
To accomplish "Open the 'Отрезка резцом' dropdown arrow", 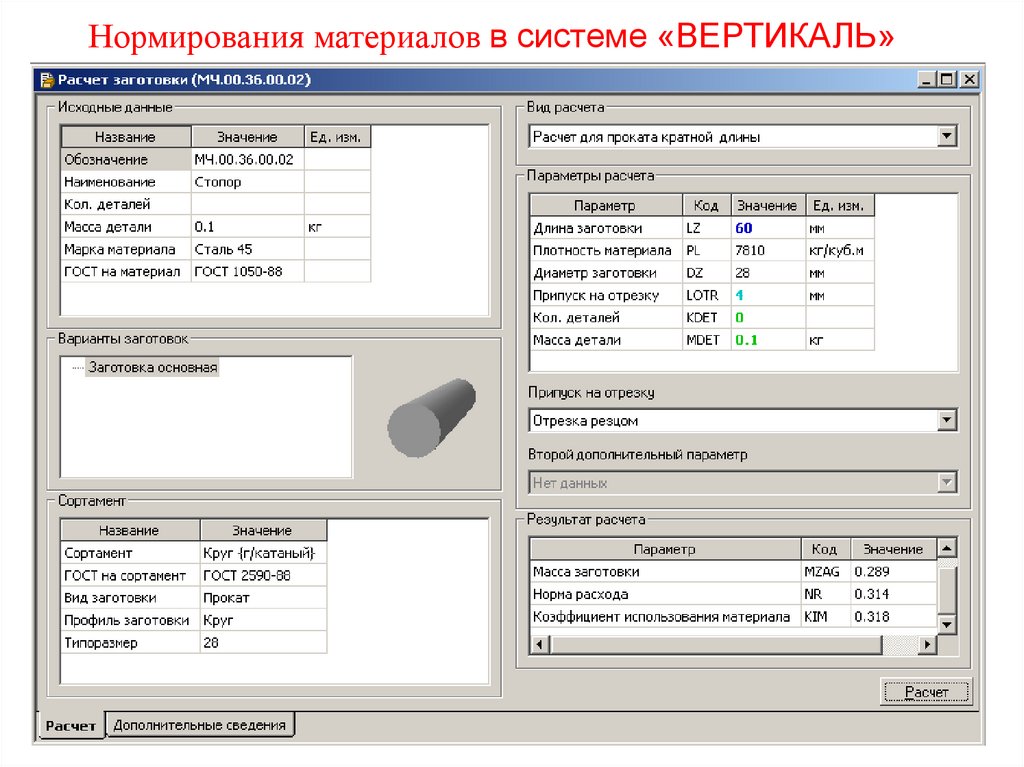I will tap(947, 420).
